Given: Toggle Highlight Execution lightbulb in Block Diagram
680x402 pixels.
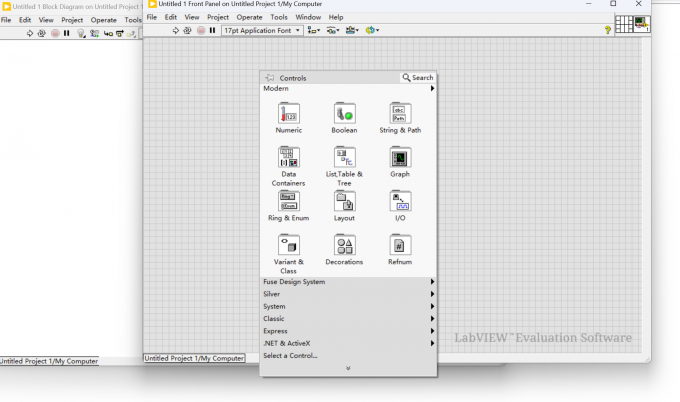Looking at the screenshot, I should [81, 33].
